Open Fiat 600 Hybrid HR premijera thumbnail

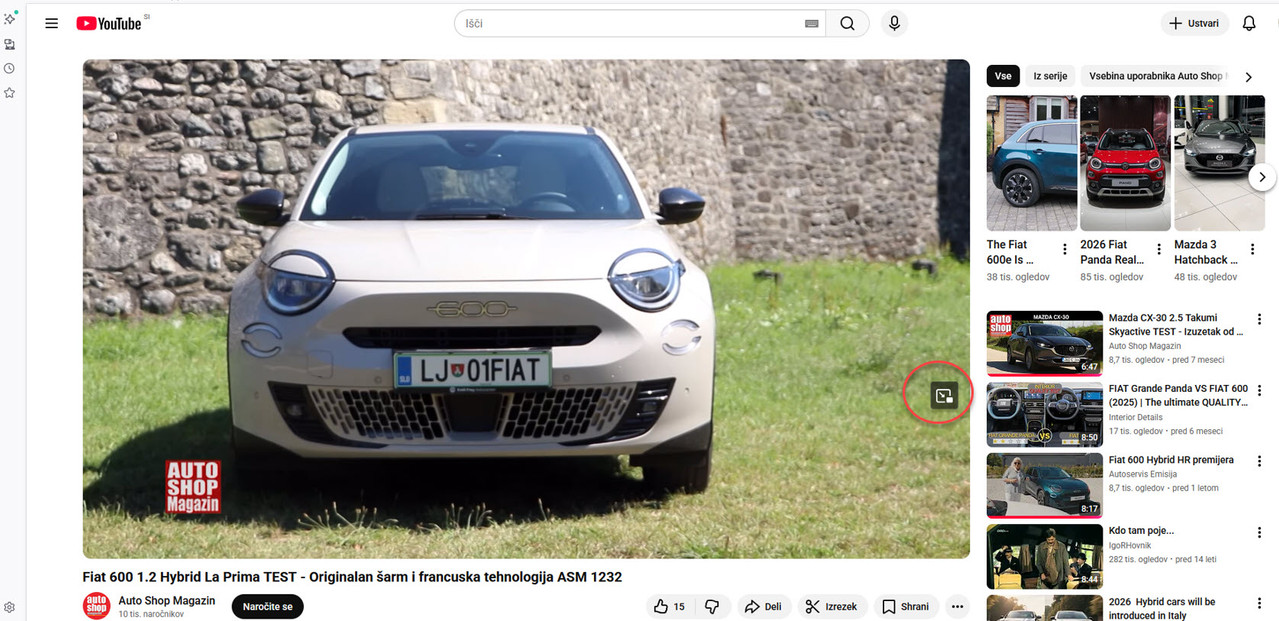coord(1045,485)
